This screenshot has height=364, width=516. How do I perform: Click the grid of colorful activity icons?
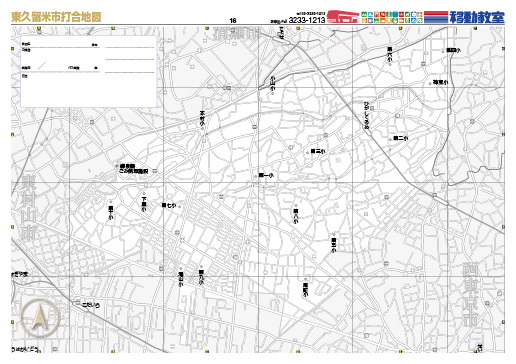click(392, 17)
